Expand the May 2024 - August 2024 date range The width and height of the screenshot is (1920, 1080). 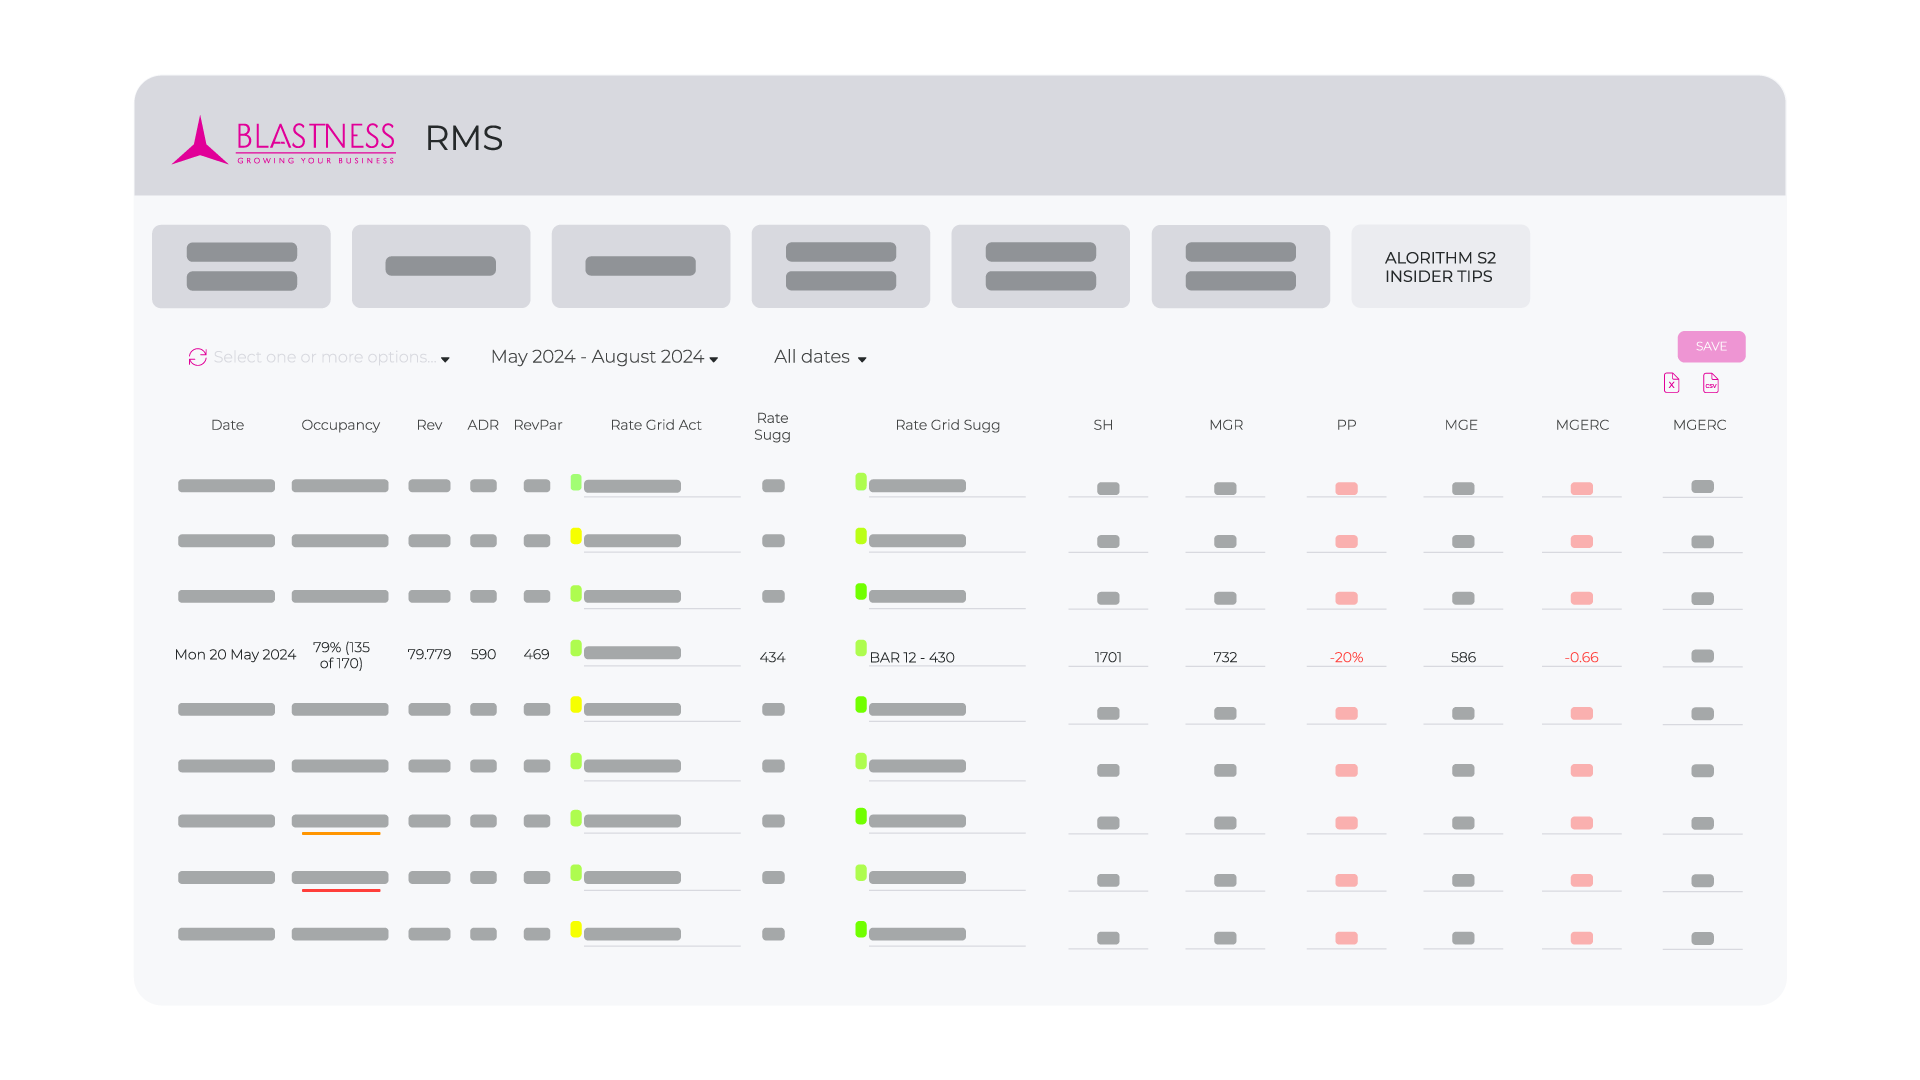[604, 357]
